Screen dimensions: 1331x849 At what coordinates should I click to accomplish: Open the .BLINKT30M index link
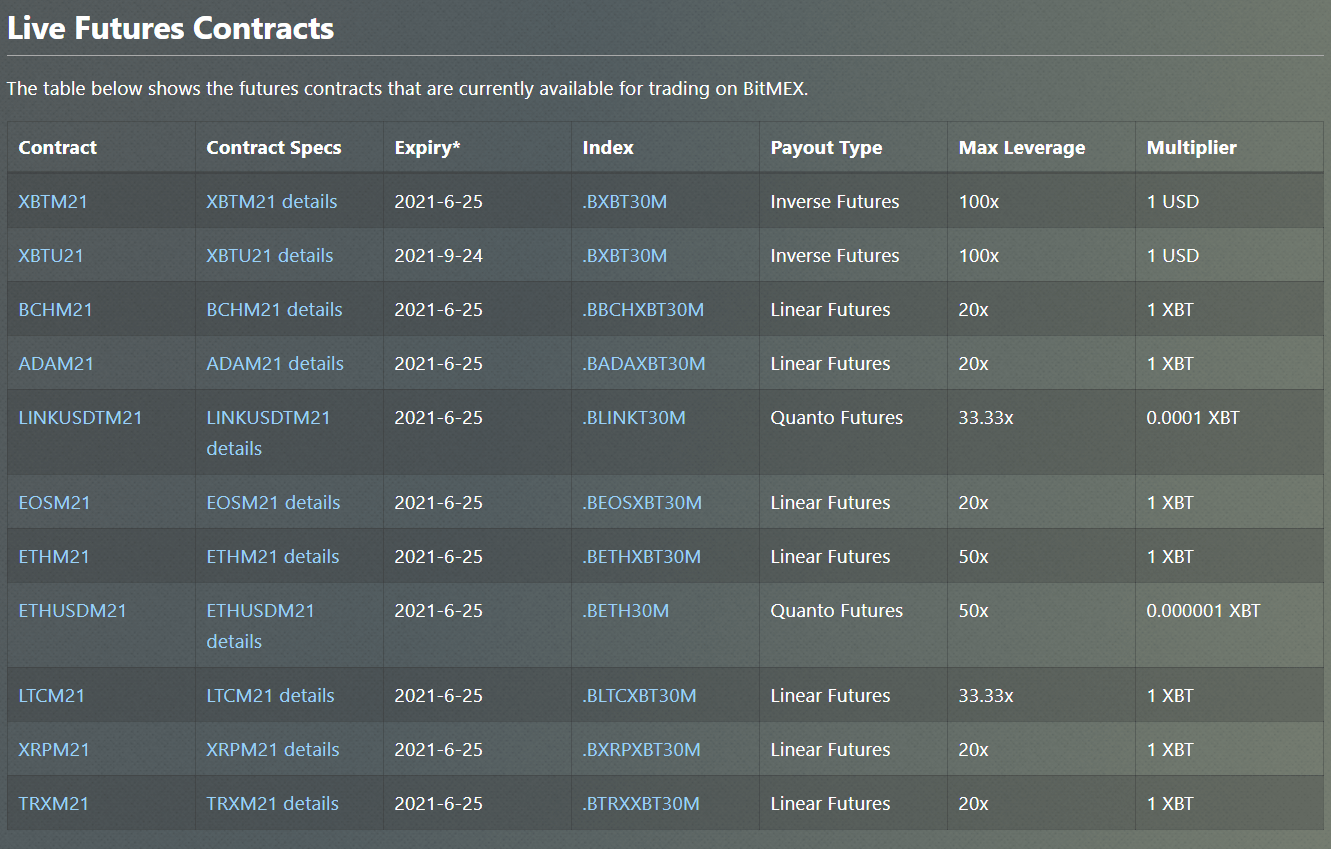pyautogui.click(x=634, y=418)
